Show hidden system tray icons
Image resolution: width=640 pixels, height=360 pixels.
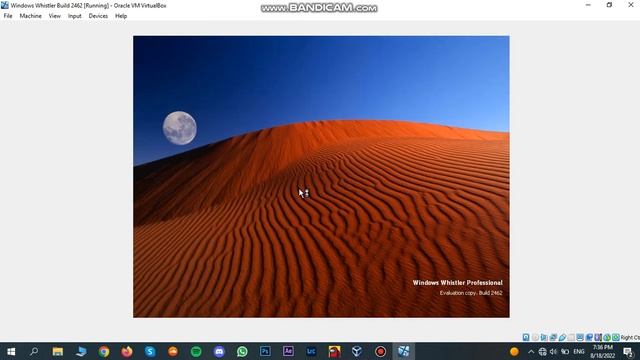(x=531, y=351)
